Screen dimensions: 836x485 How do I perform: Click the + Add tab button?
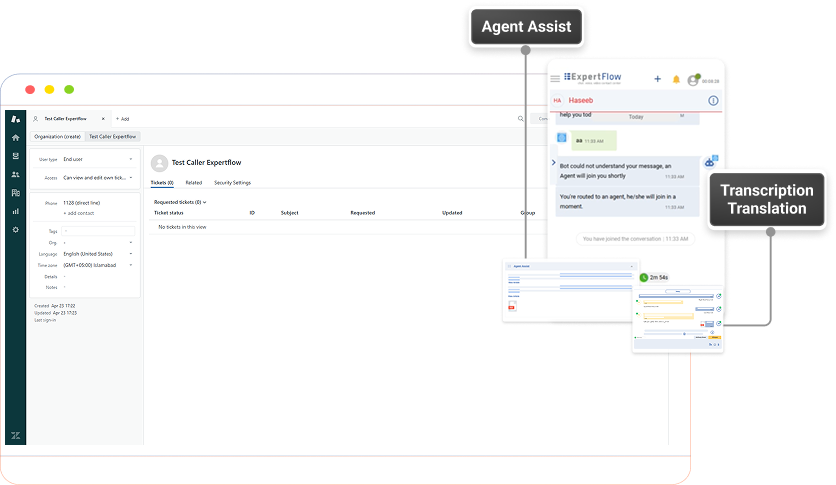123,119
